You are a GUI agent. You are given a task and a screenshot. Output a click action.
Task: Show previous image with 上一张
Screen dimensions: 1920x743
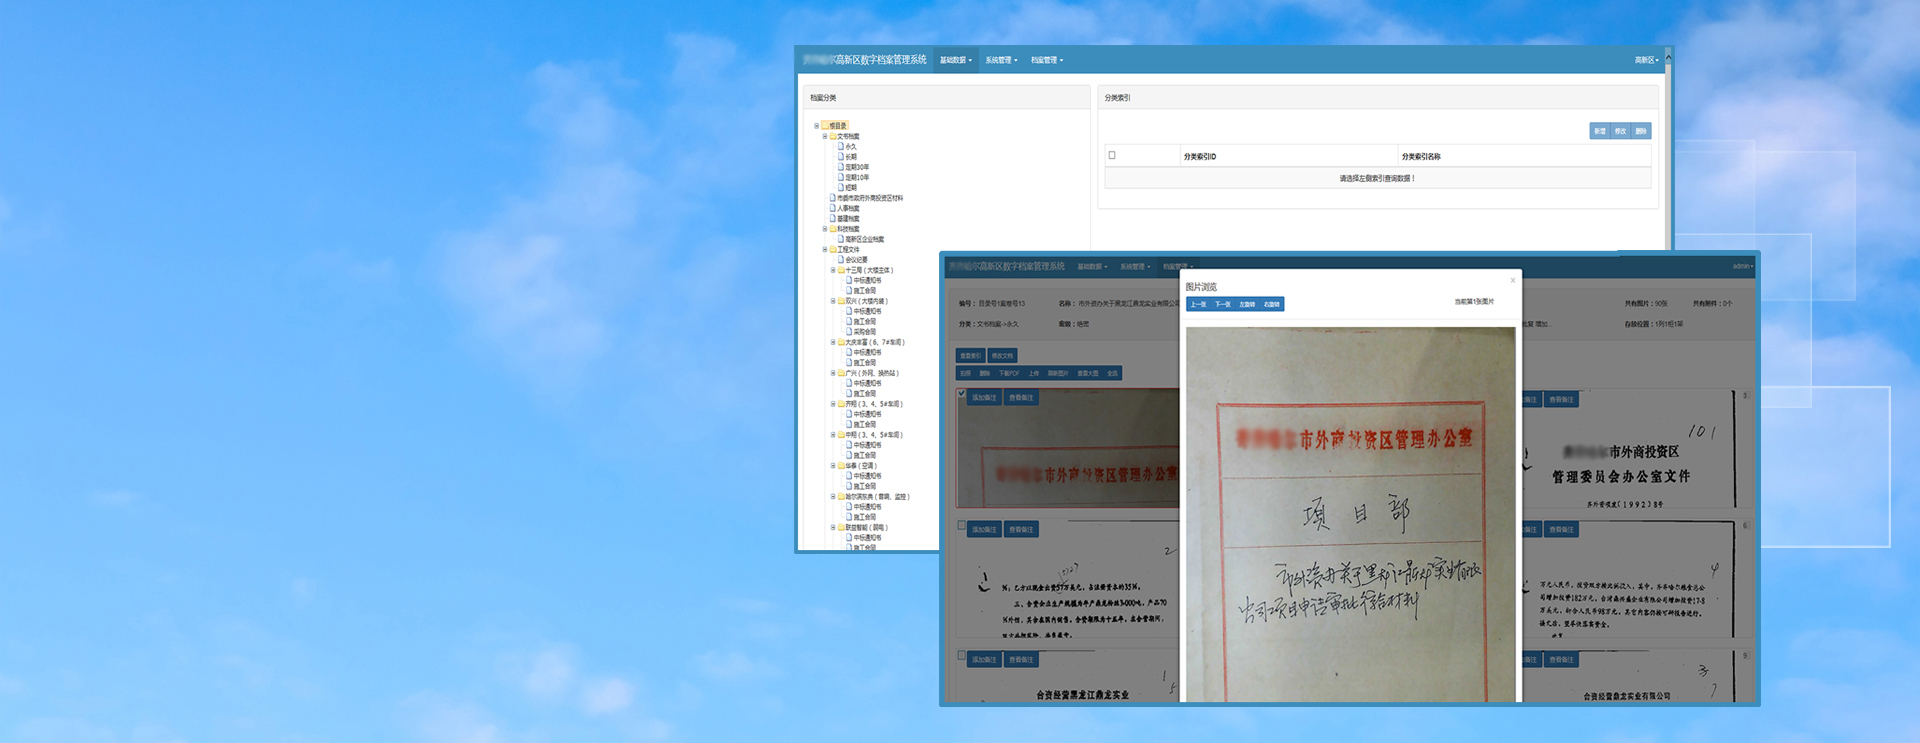pyautogui.click(x=1198, y=304)
